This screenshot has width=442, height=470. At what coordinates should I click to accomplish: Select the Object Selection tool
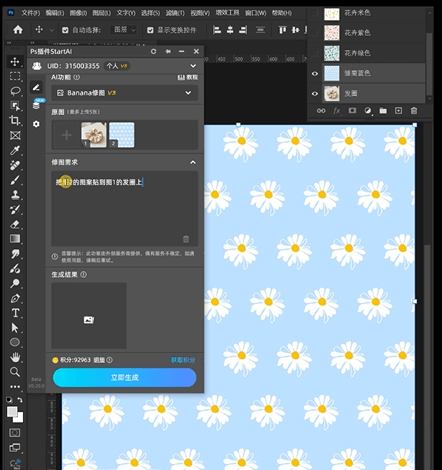(x=15, y=106)
